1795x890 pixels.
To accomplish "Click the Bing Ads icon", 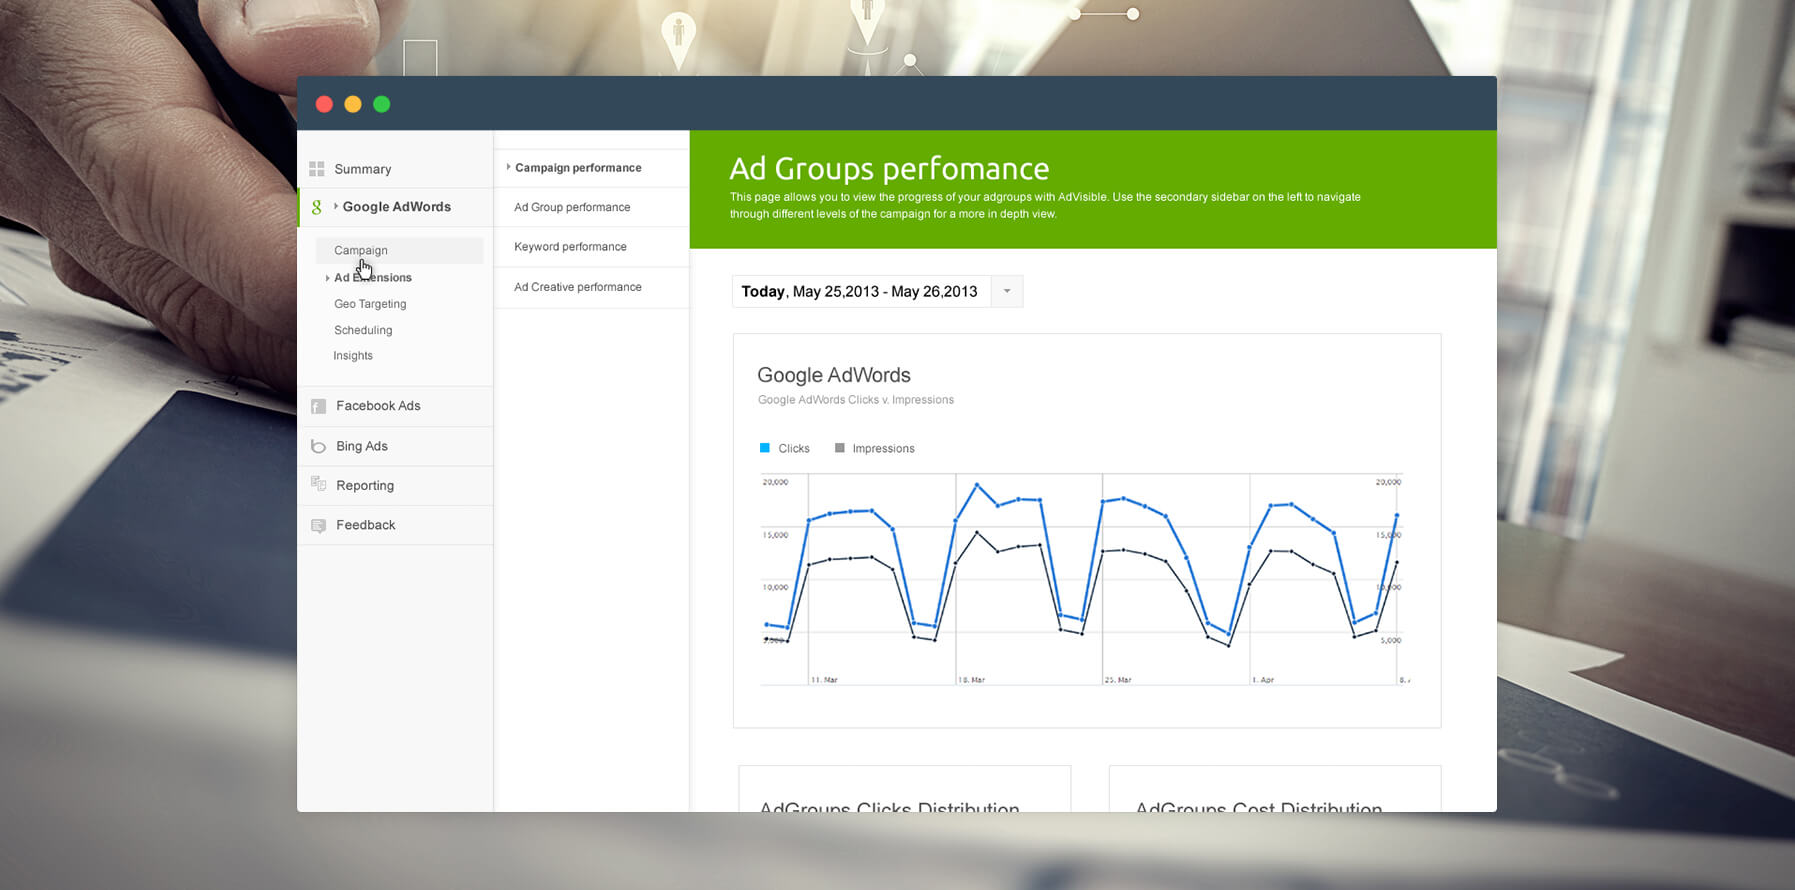I will tap(318, 446).
